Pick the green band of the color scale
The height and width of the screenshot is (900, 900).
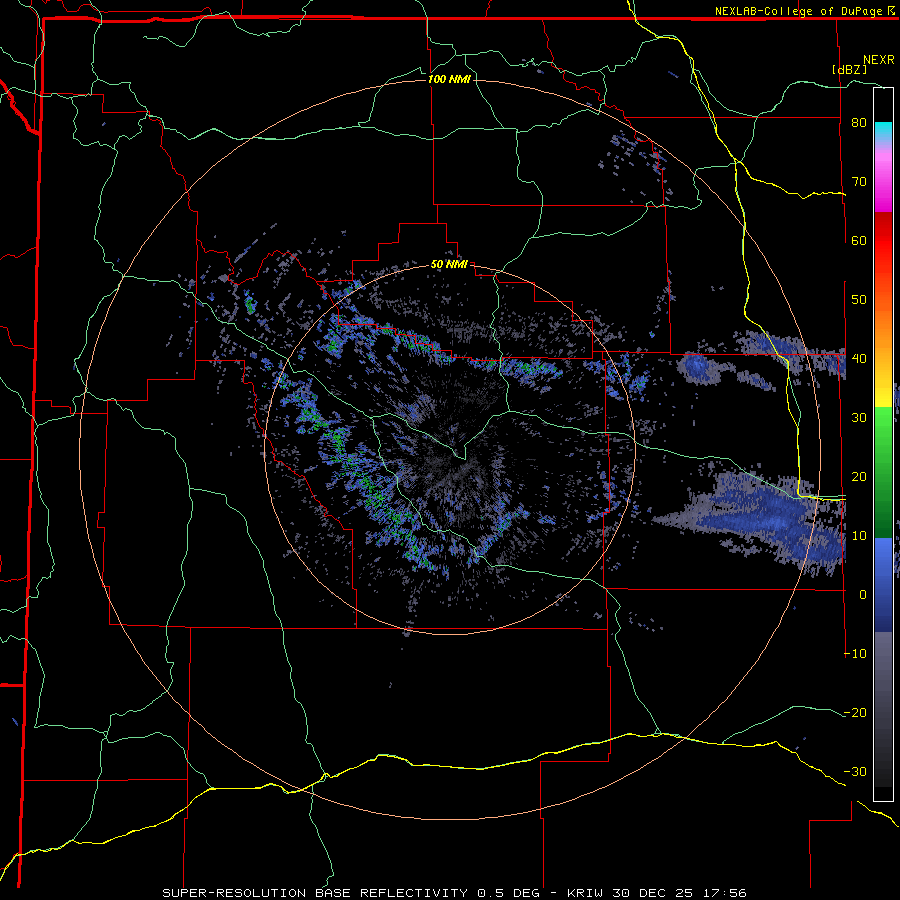click(x=883, y=472)
